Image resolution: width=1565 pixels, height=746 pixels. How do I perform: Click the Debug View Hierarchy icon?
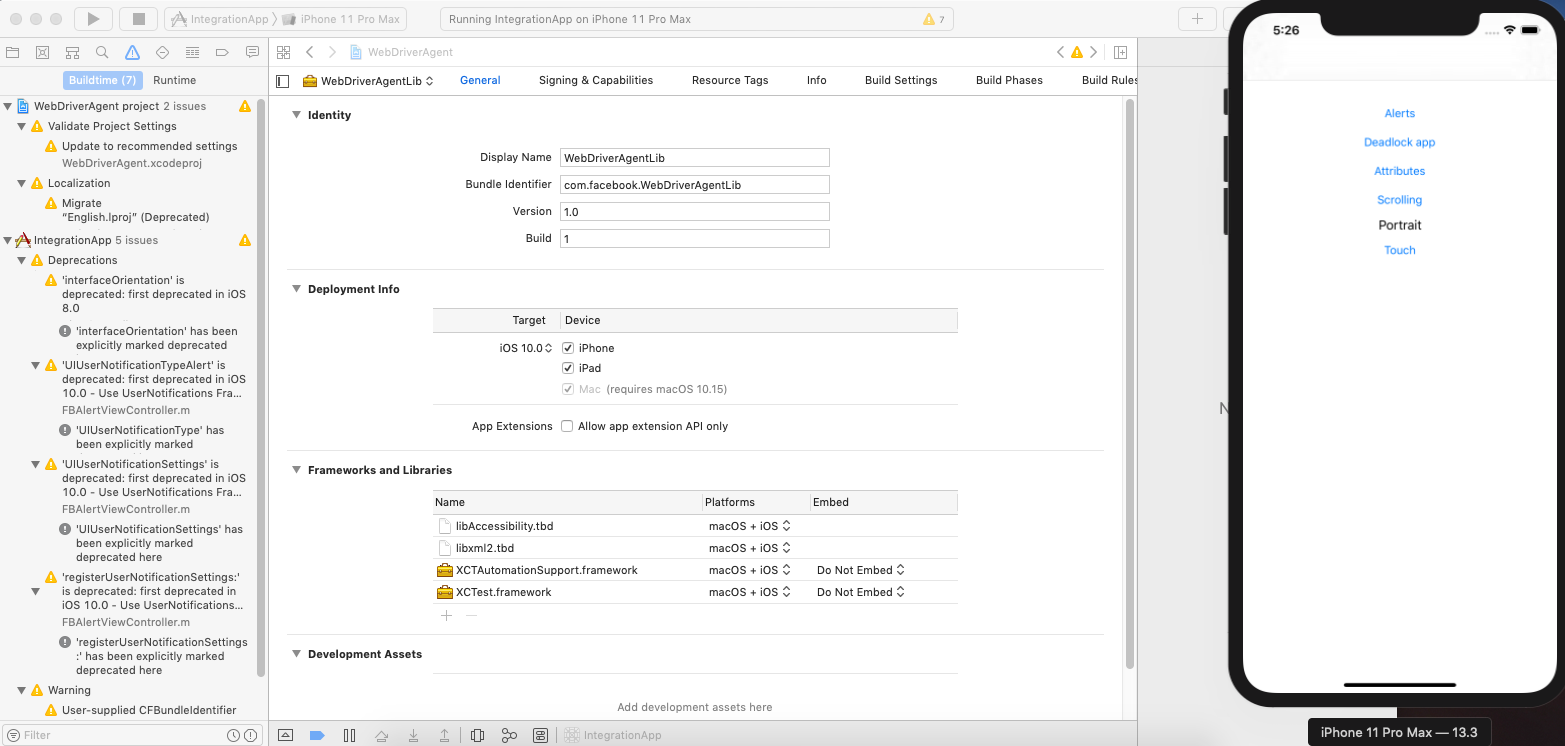[x=477, y=735]
